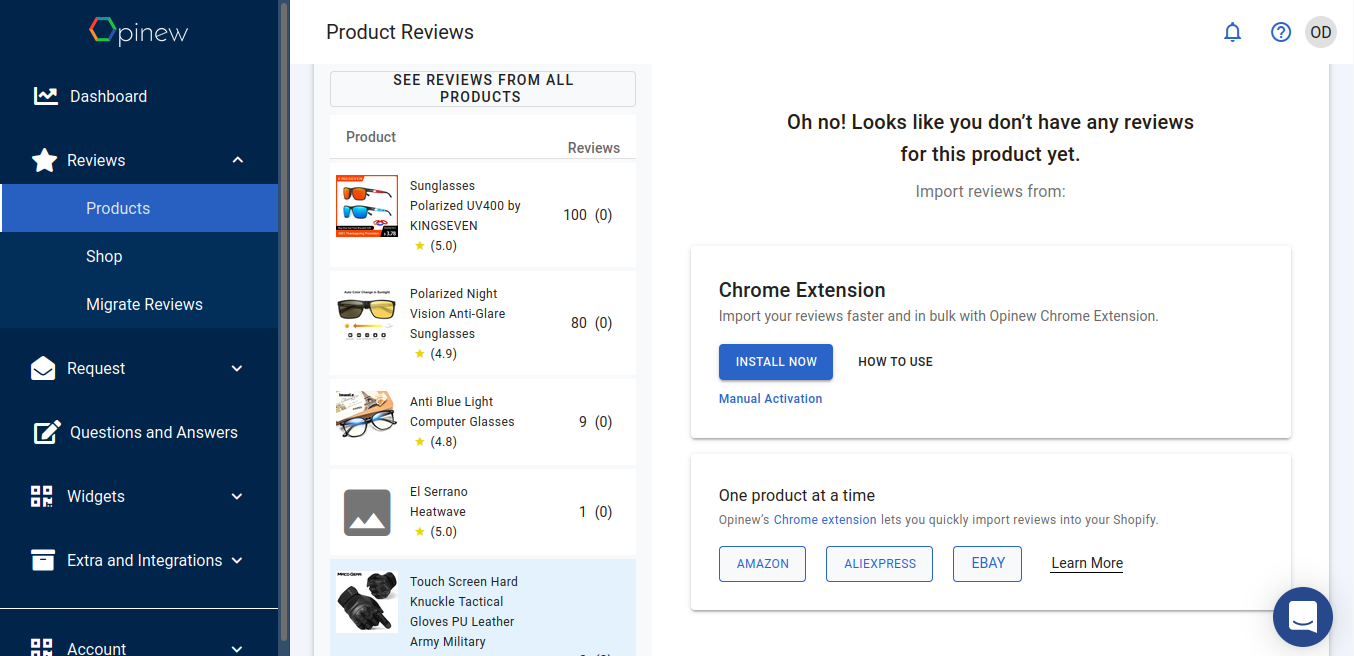Click the star rating of Anti Blue Light Glasses

tap(435, 441)
